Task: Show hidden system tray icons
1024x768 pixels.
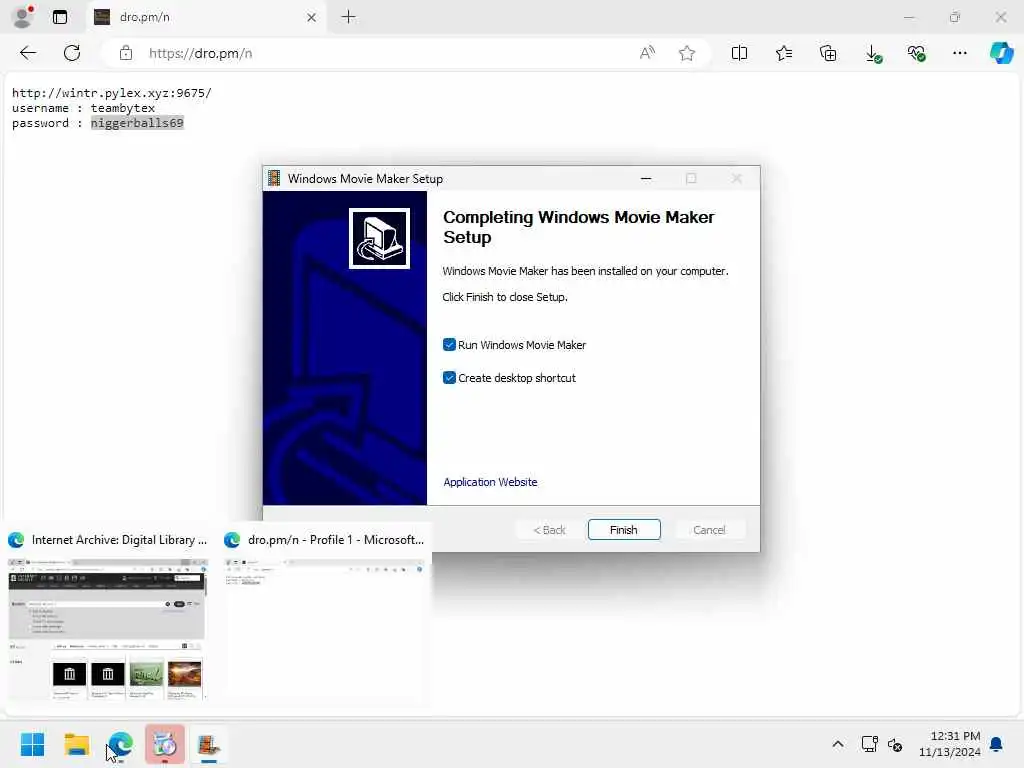Action: [x=837, y=744]
